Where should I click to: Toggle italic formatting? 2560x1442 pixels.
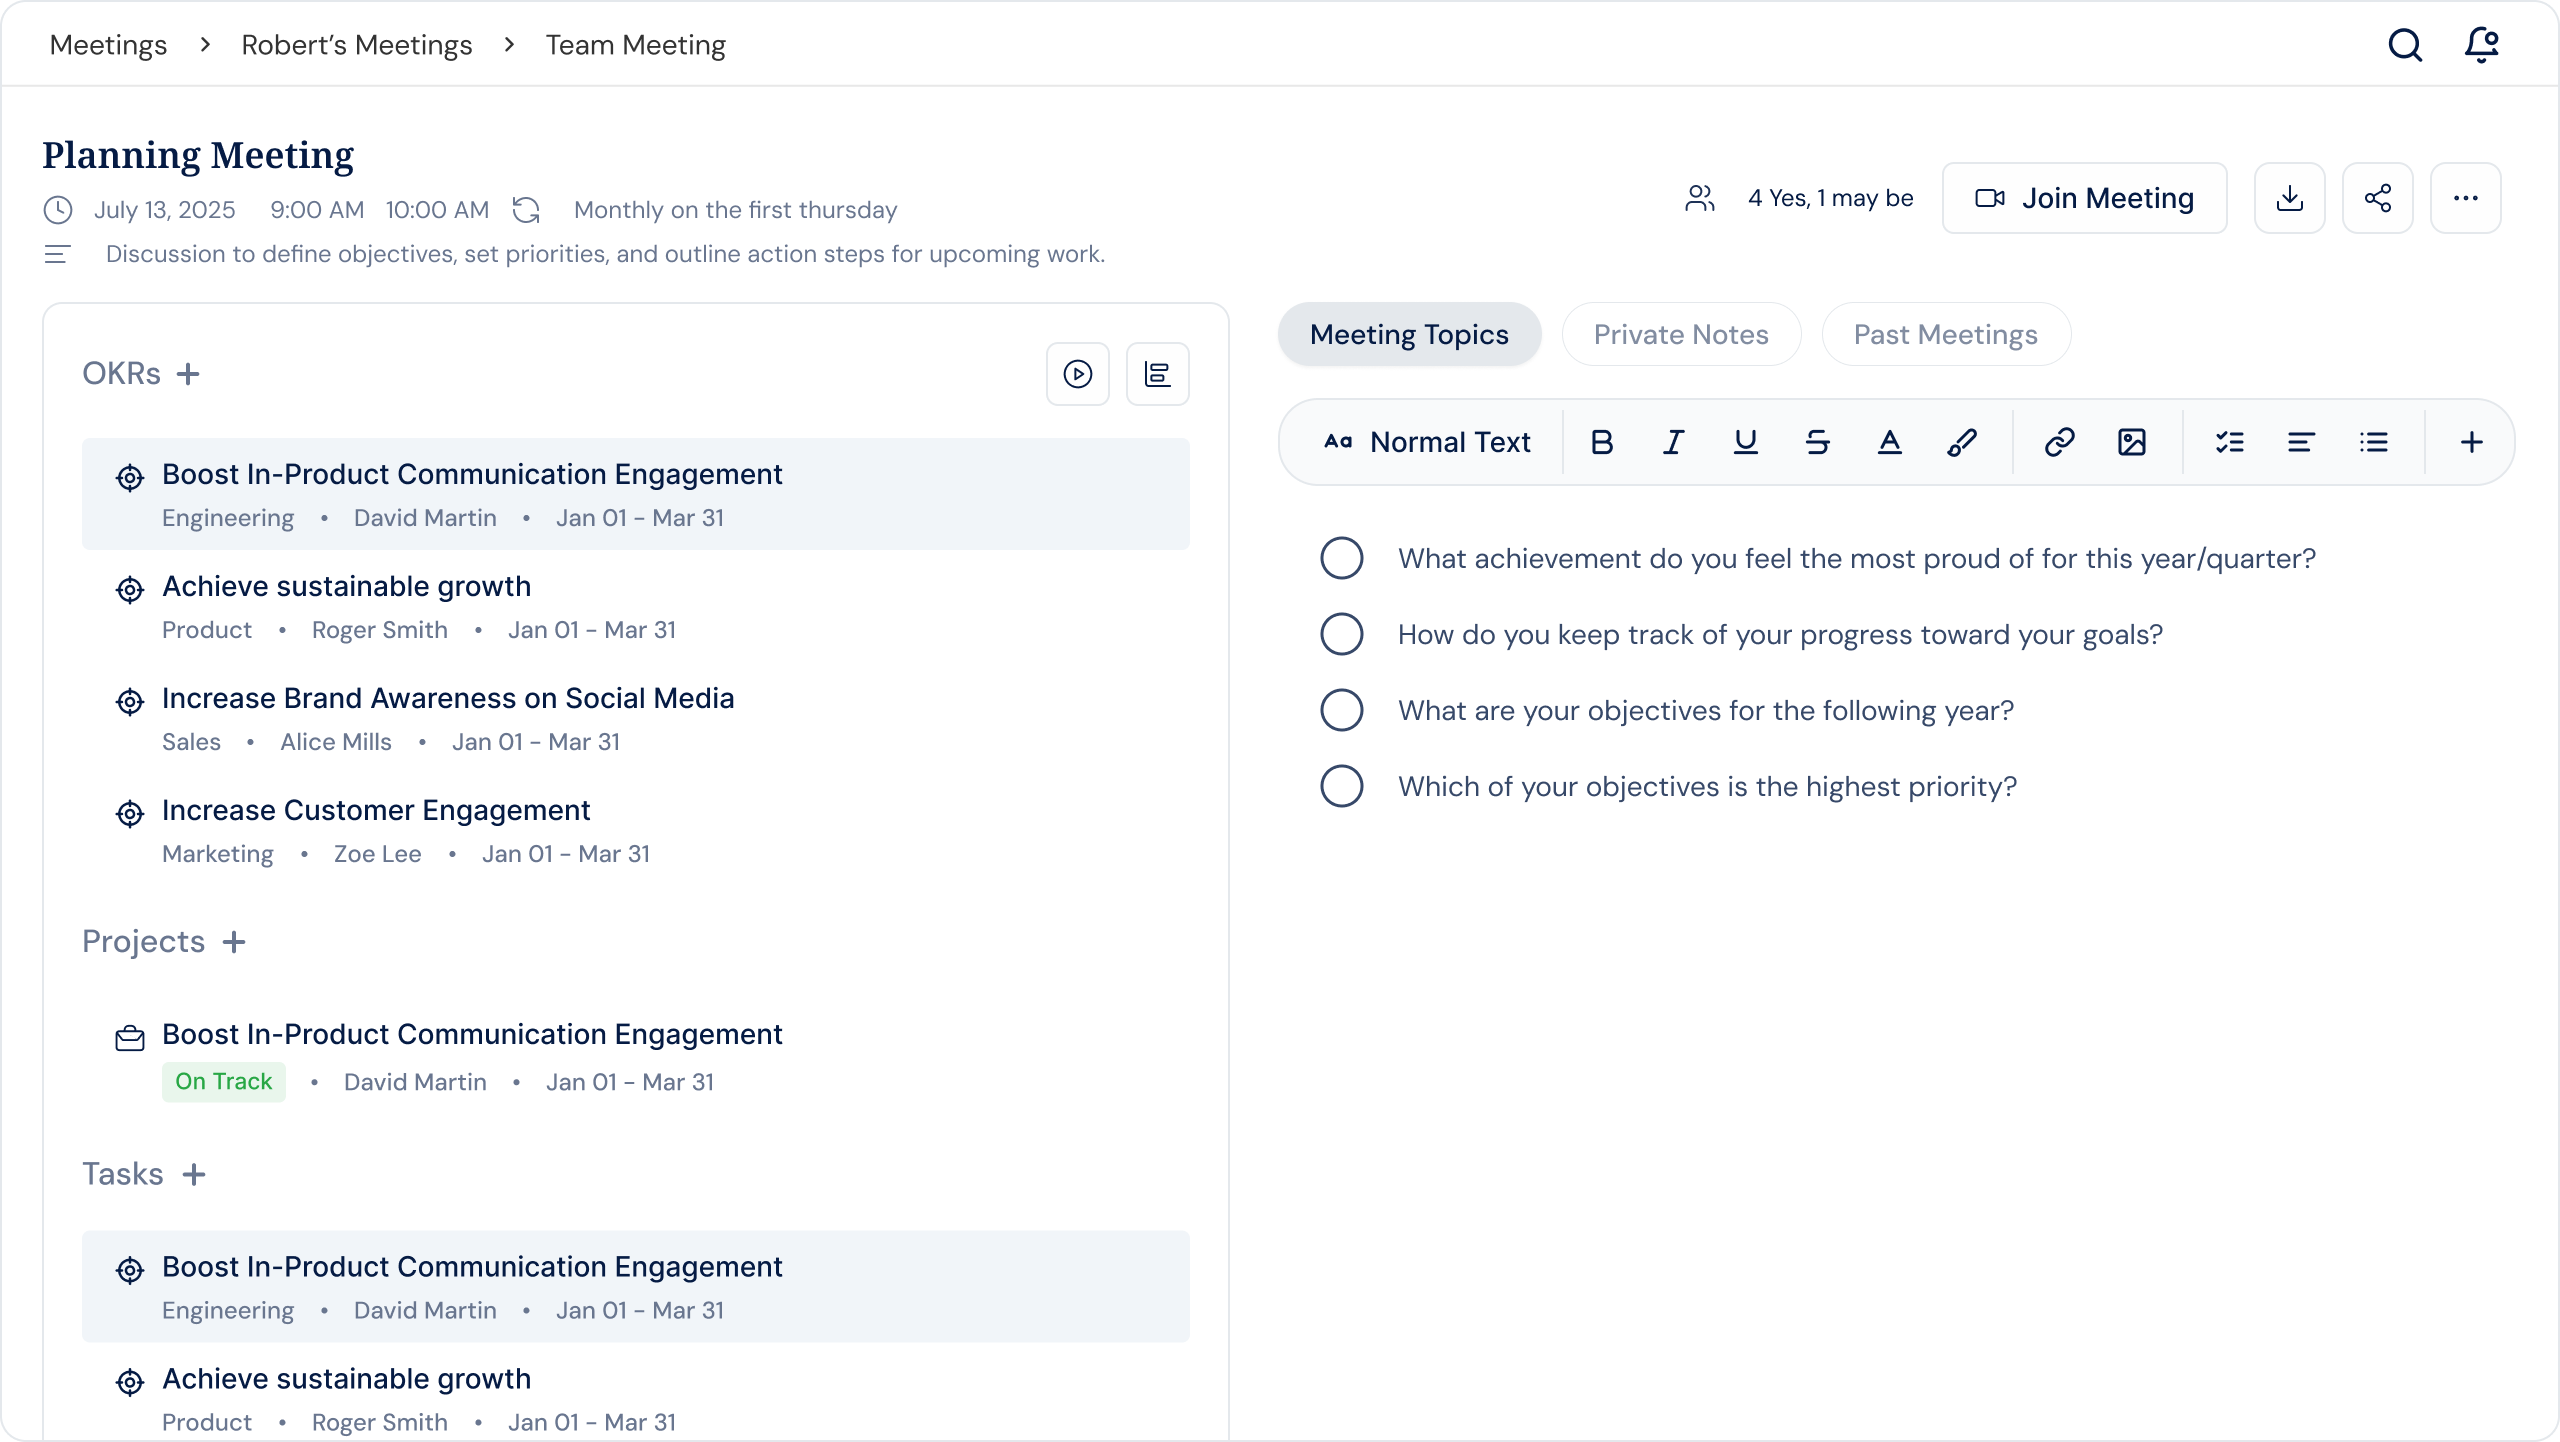click(1673, 442)
